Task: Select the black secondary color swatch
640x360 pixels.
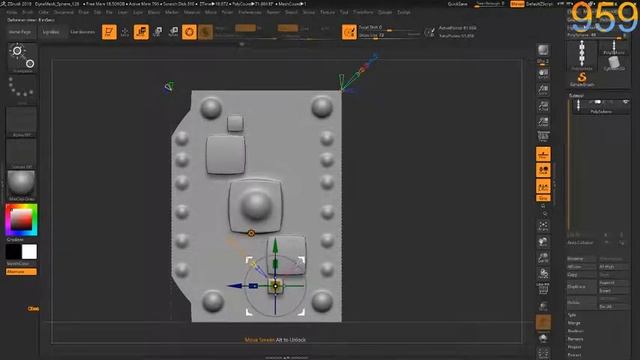Action: pos(13,252)
